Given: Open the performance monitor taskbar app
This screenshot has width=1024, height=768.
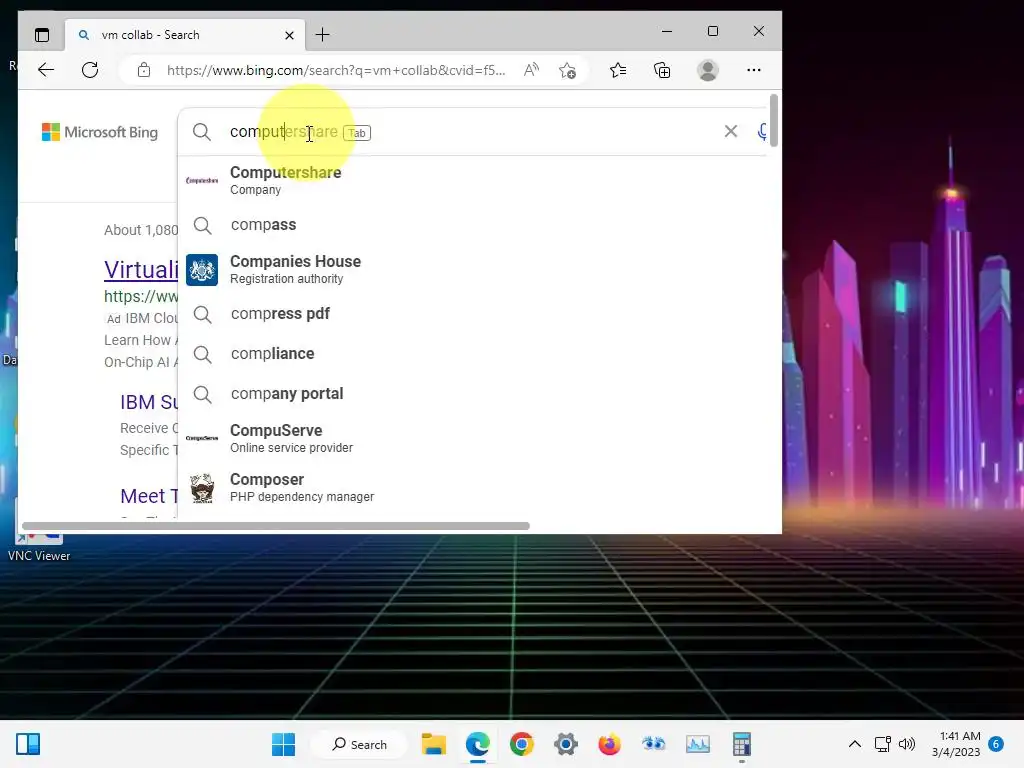Looking at the screenshot, I should point(697,744).
